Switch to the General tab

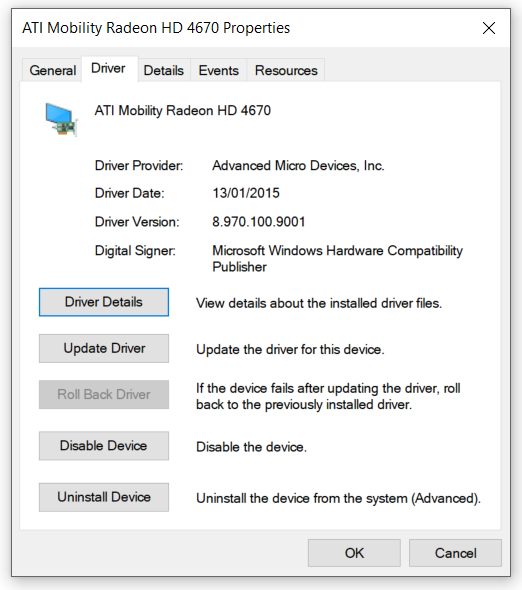click(52, 70)
